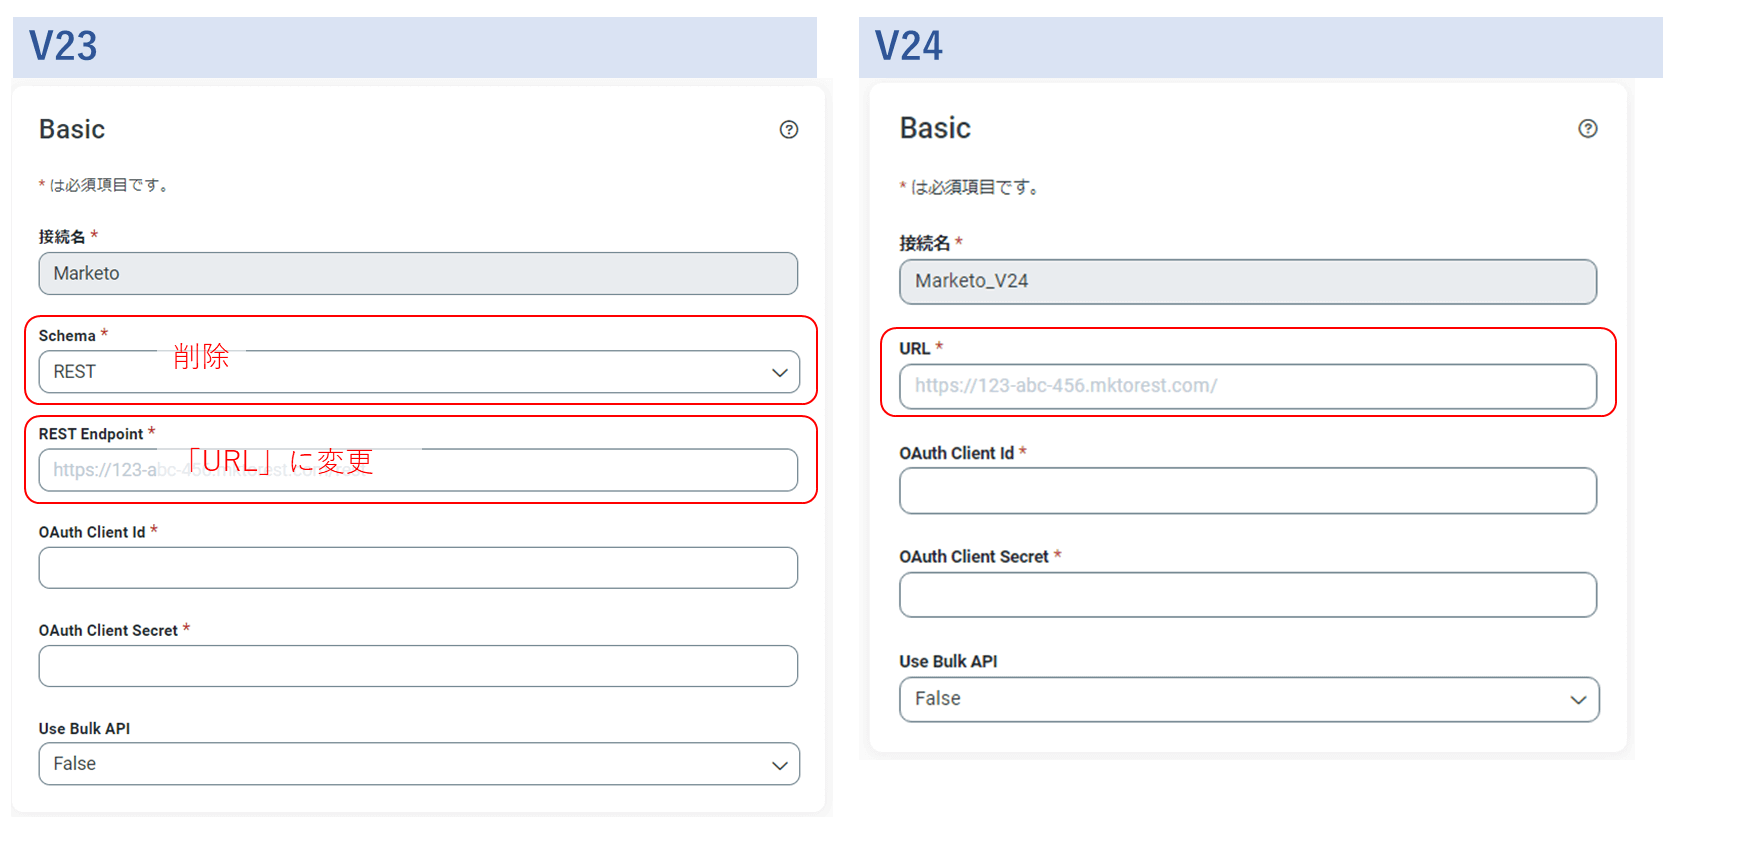Viewport: 1756px width, 853px height.
Task: Click the help icon in V23 Basic panel
Action: (789, 129)
